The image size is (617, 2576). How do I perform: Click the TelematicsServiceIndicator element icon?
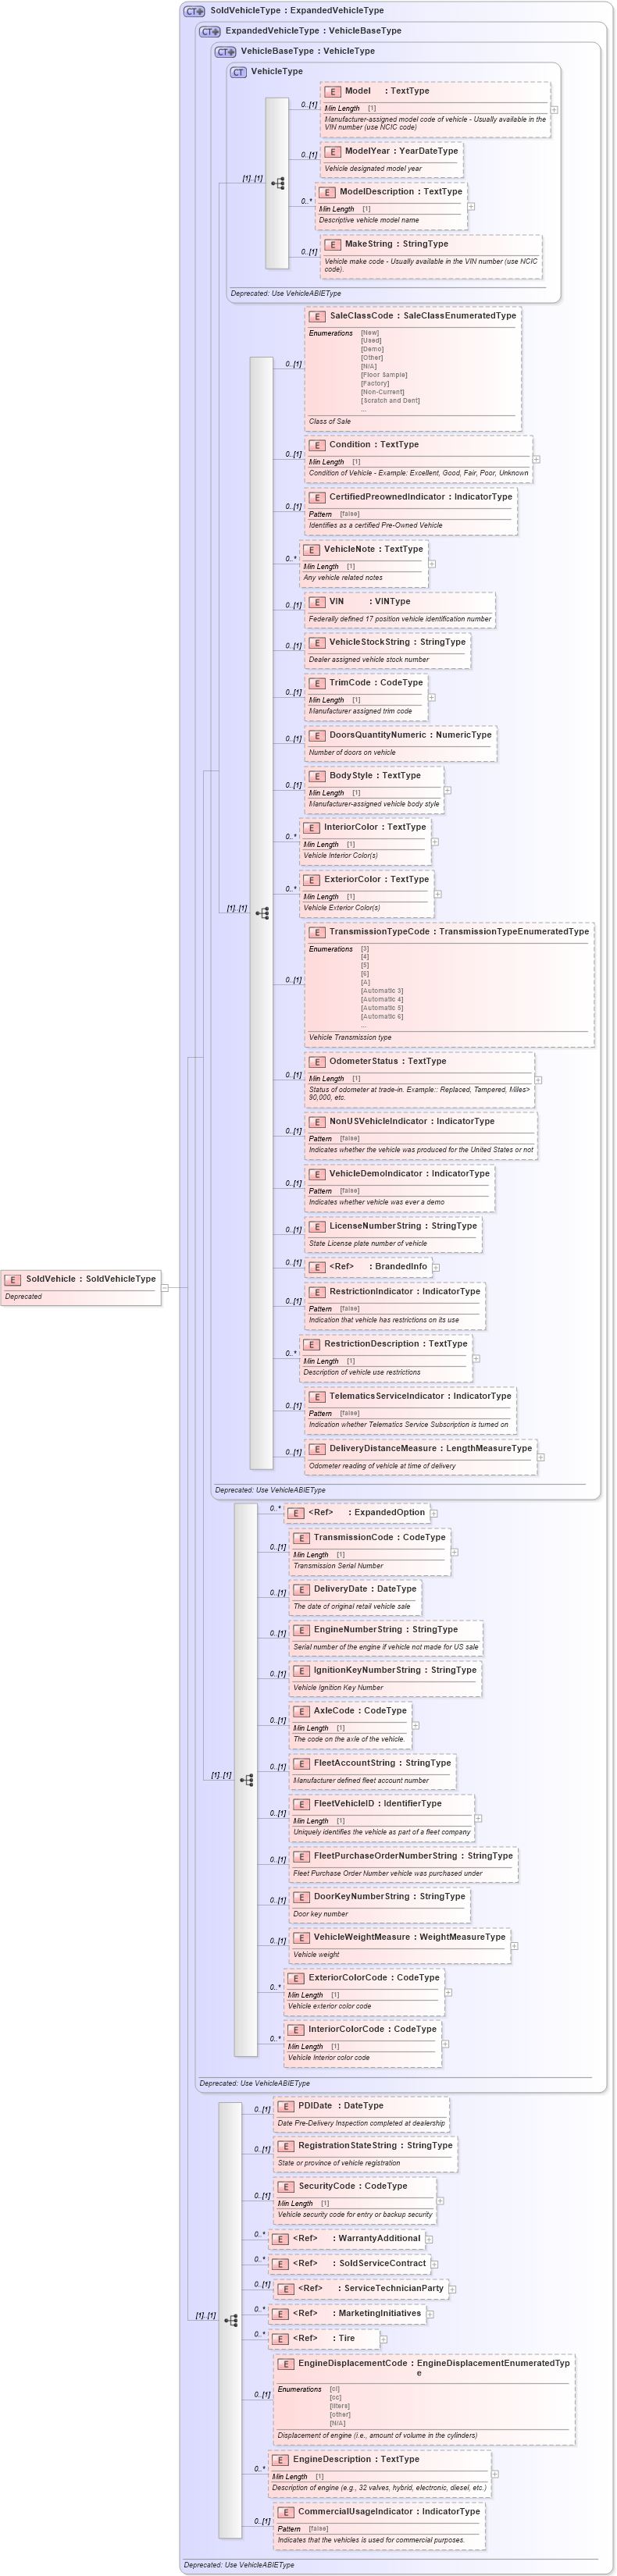pos(317,1397)
